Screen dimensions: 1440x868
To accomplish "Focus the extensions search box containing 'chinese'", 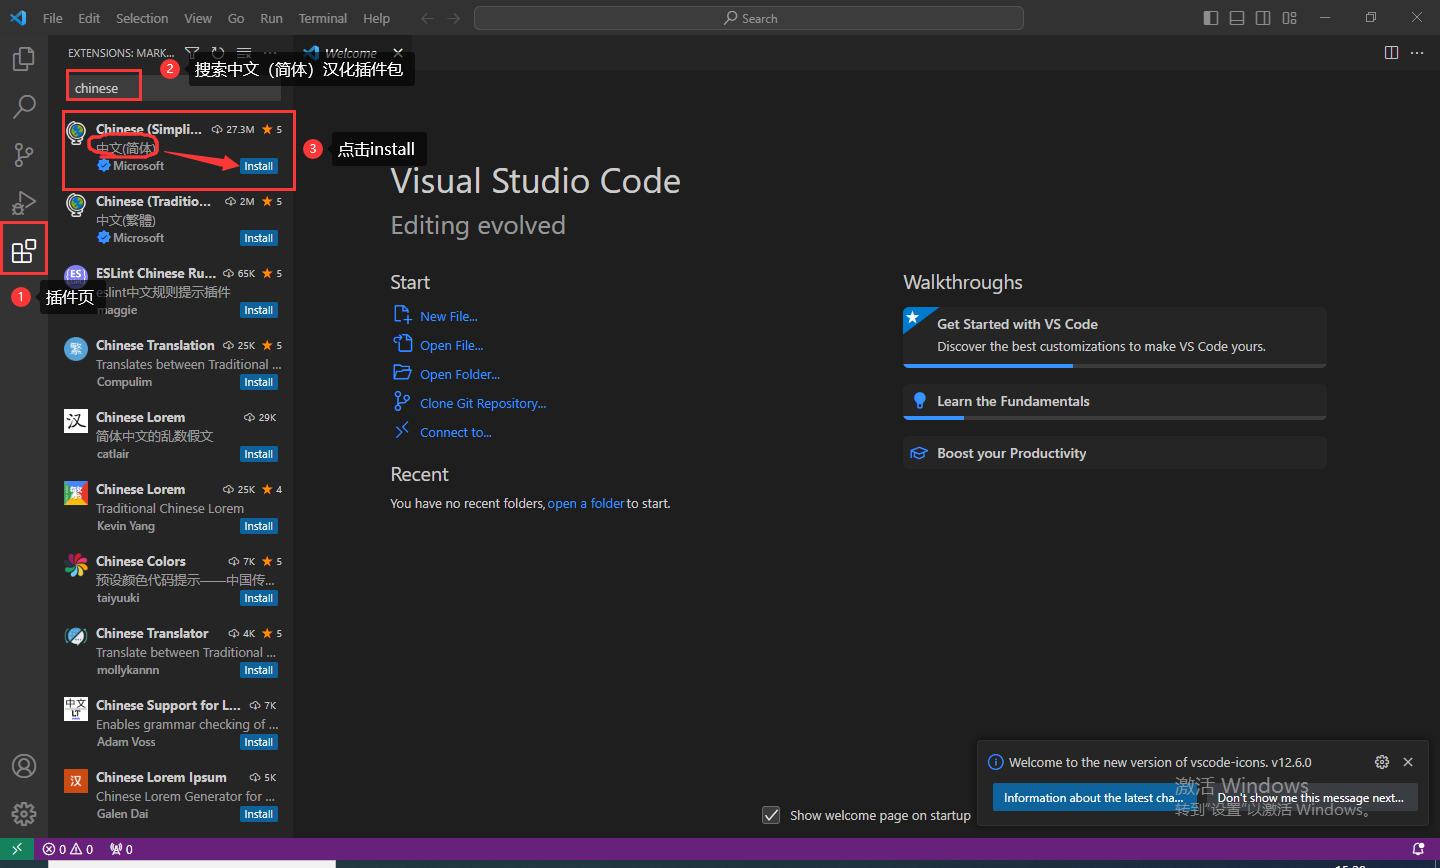I will [174, 88].
